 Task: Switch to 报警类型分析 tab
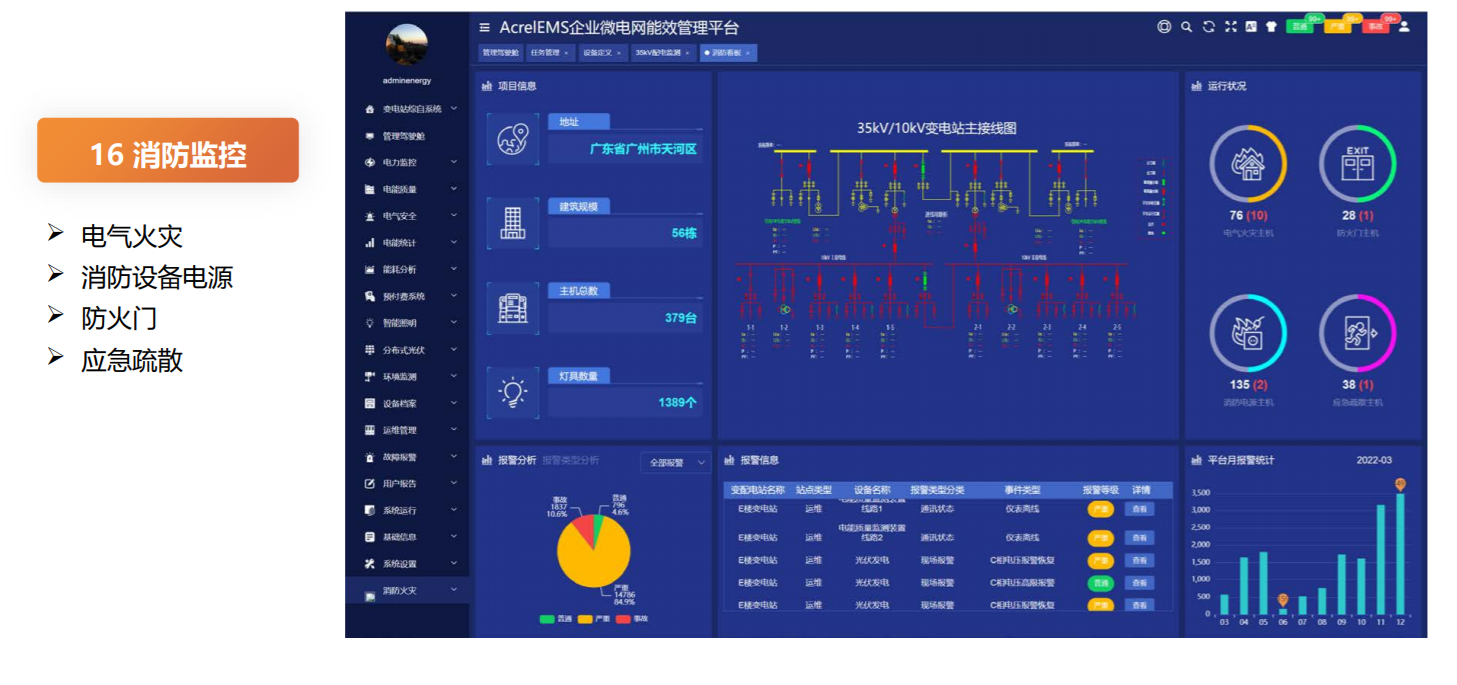(x=570, y=461)
